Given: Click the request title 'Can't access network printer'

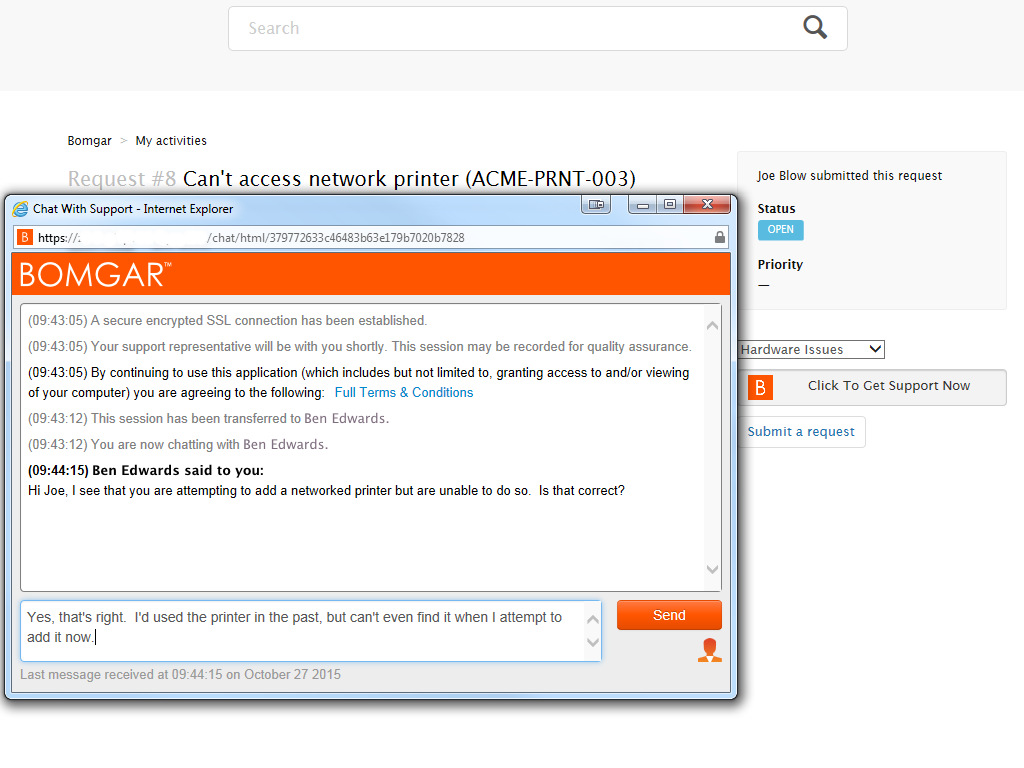Looking at the screenshot, I should click(x=409, y=179).
